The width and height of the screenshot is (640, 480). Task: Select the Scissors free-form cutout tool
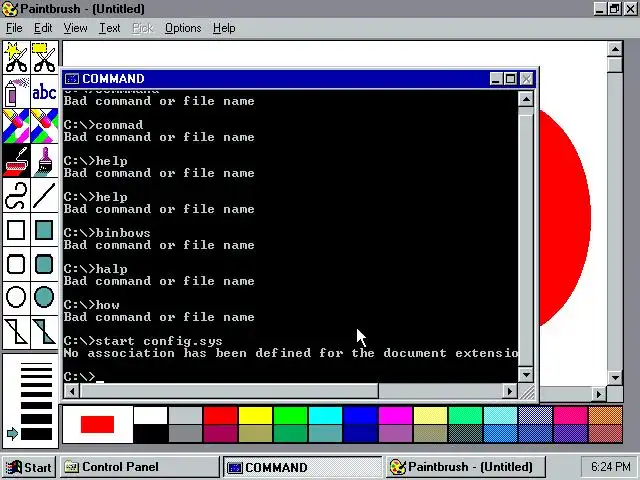16,58
